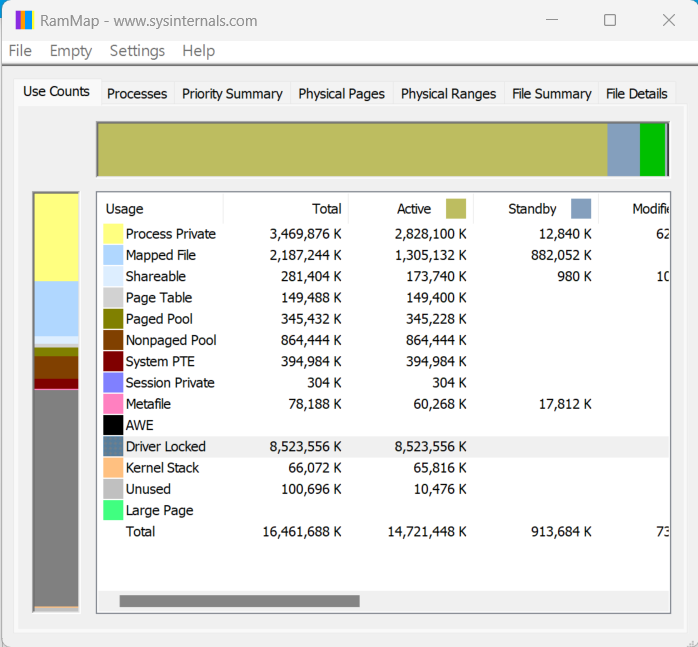
Task: Click the green Large Page swatch
Action: click(113, 510)
